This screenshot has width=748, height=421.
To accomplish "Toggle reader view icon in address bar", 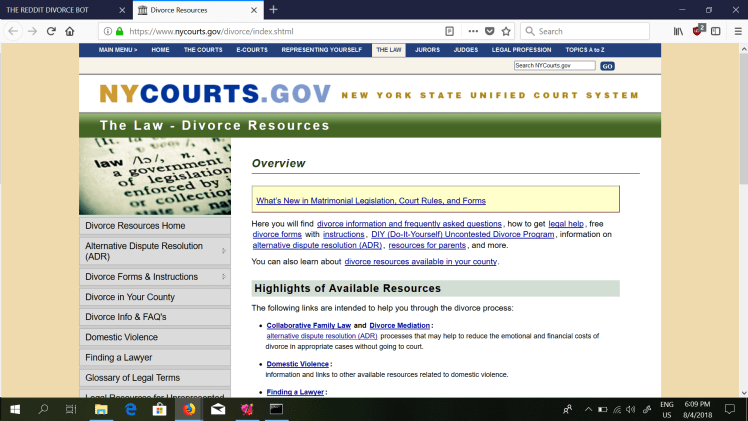I will click(x=449, y=31).
